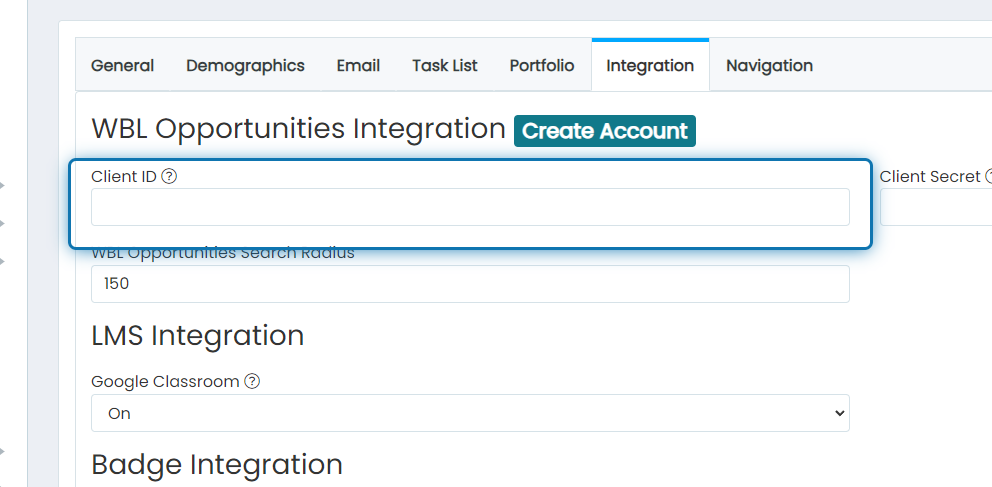Open the Navigation tab
This screenshot has height=487, width=992.
pyautogui.click(x=769, y=66)
